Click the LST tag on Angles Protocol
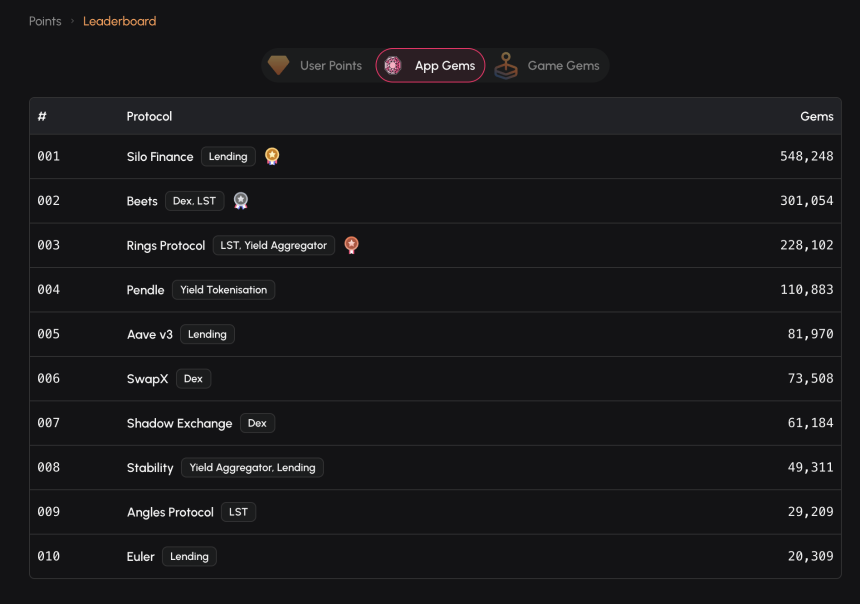 (239, 512)
